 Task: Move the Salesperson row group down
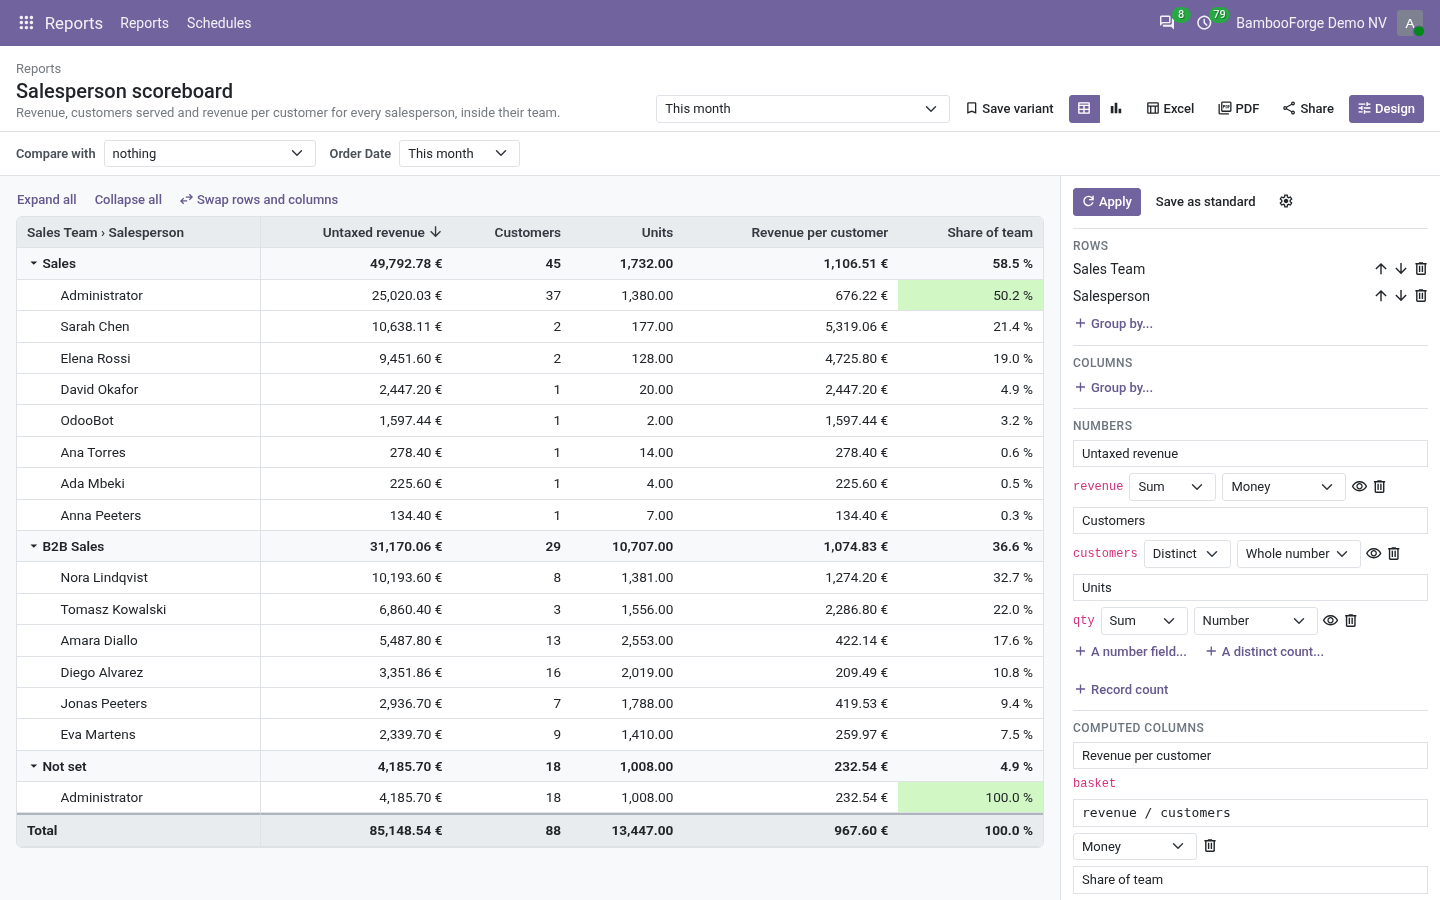click(1401, 296)
